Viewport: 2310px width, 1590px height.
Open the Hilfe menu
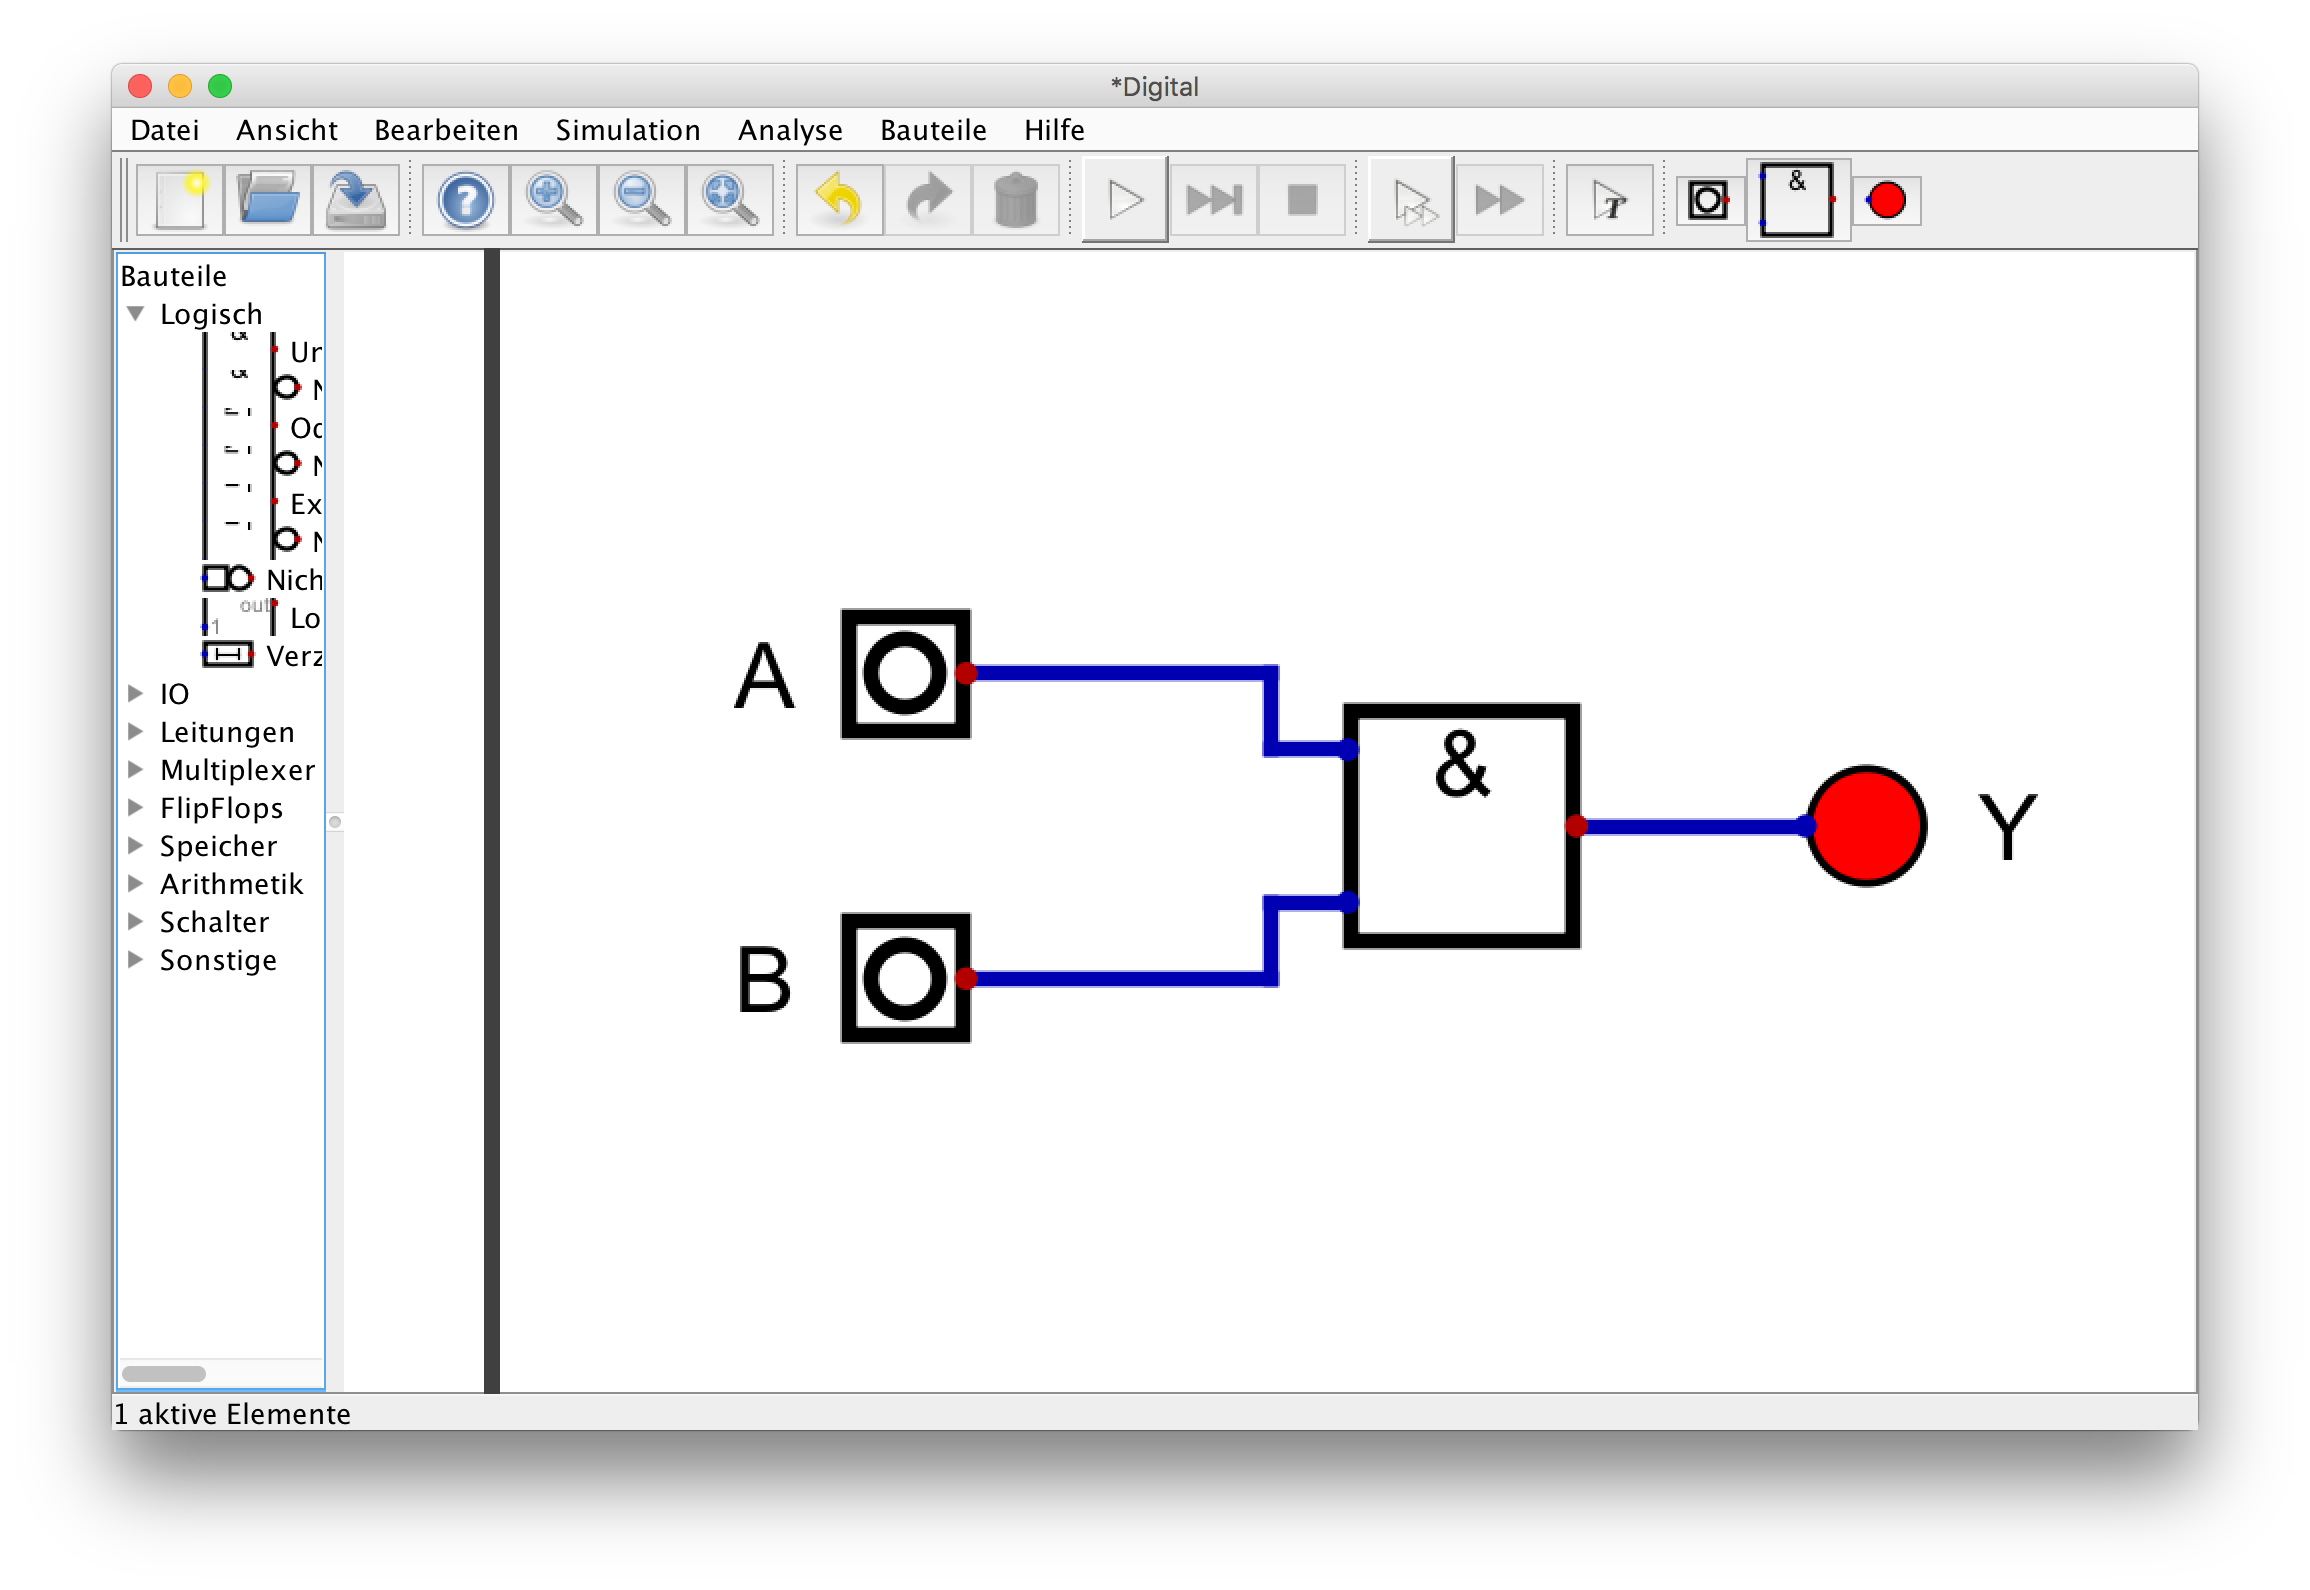click(x=1054, y=130)
